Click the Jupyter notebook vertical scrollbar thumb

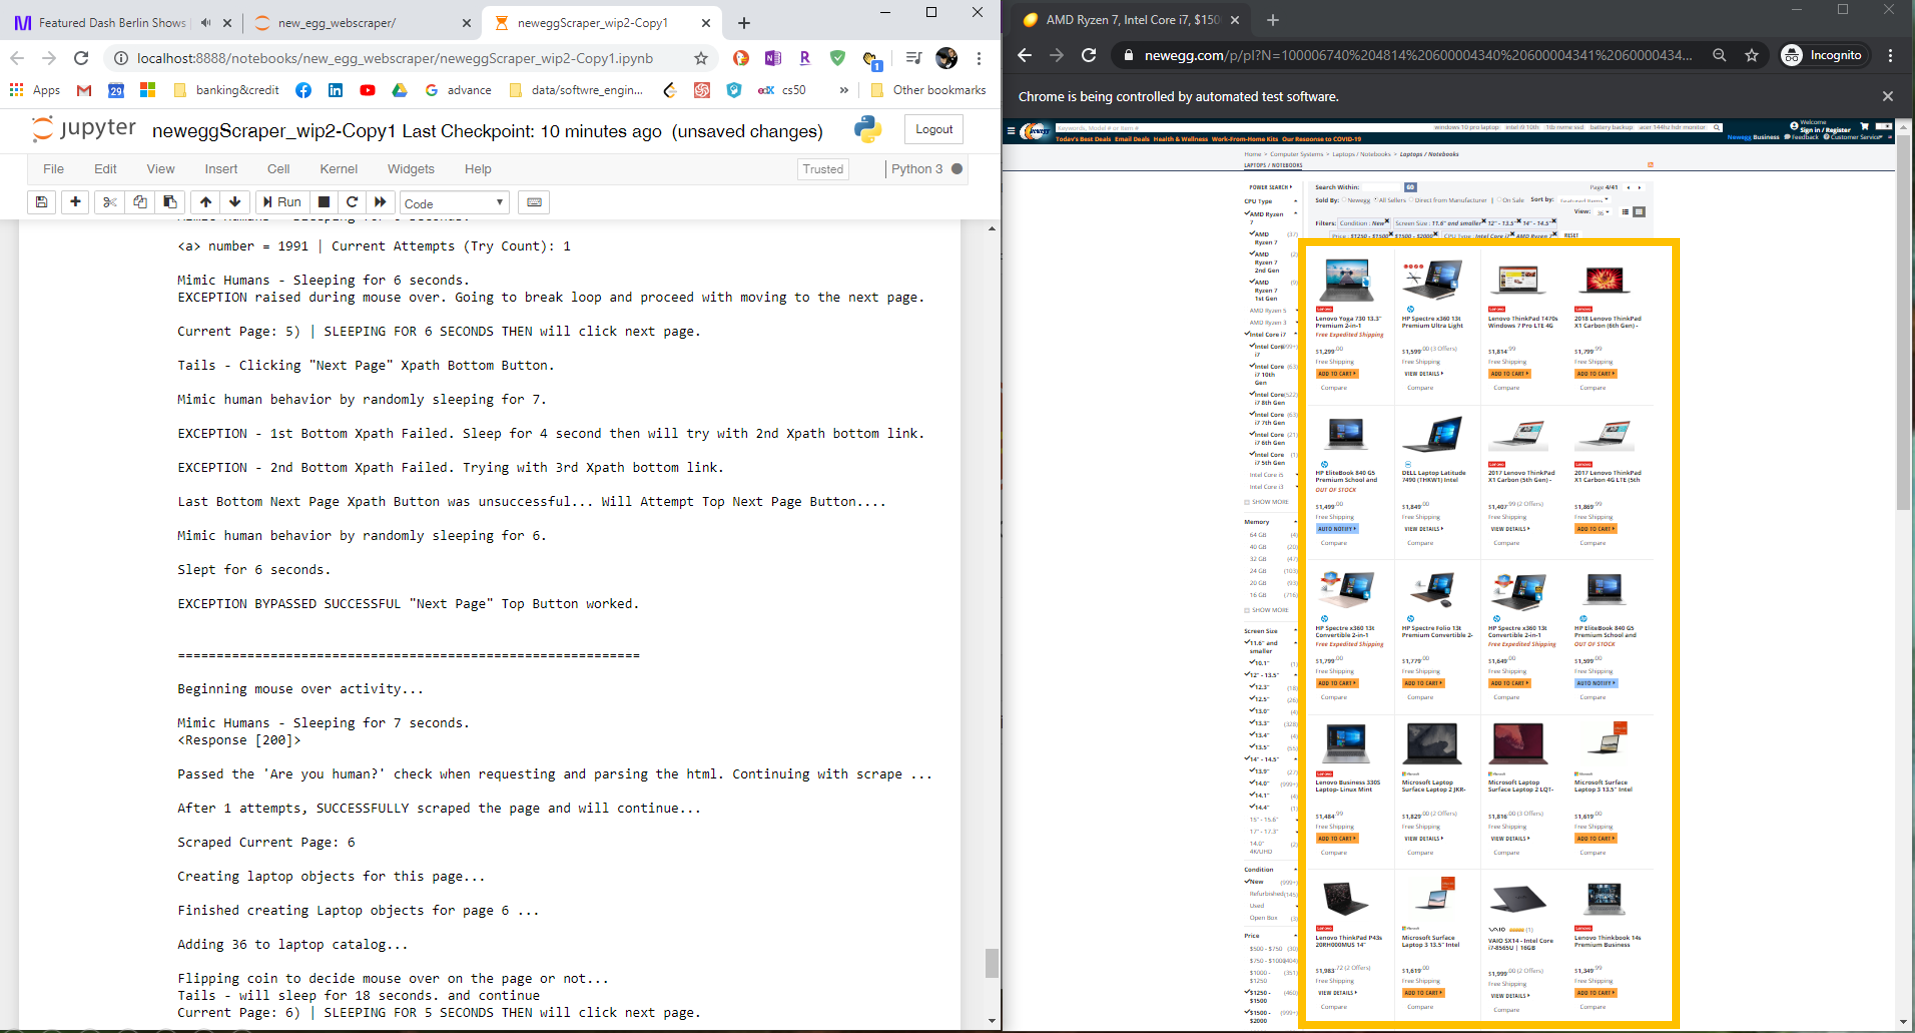991,963
